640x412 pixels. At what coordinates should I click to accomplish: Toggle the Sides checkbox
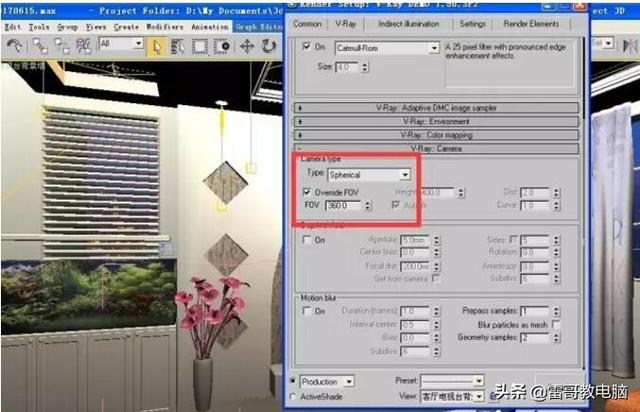(514, 239)
